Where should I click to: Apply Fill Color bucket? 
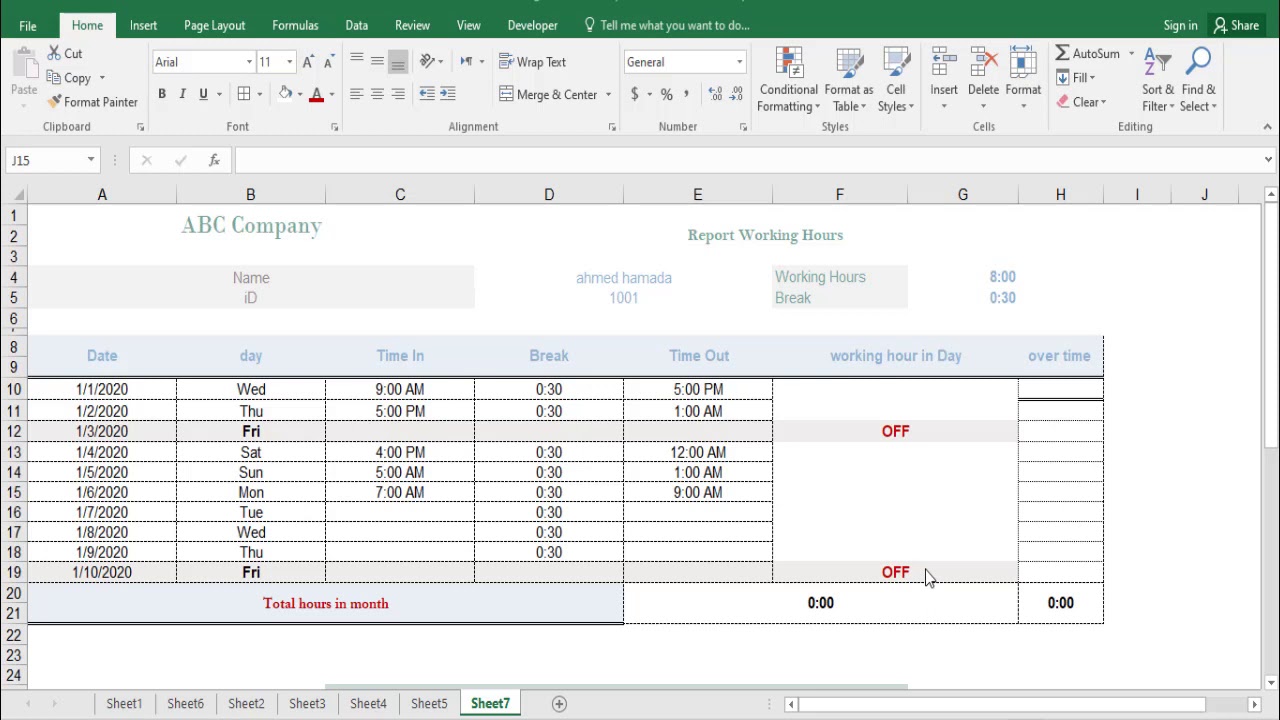pos(286,94)
